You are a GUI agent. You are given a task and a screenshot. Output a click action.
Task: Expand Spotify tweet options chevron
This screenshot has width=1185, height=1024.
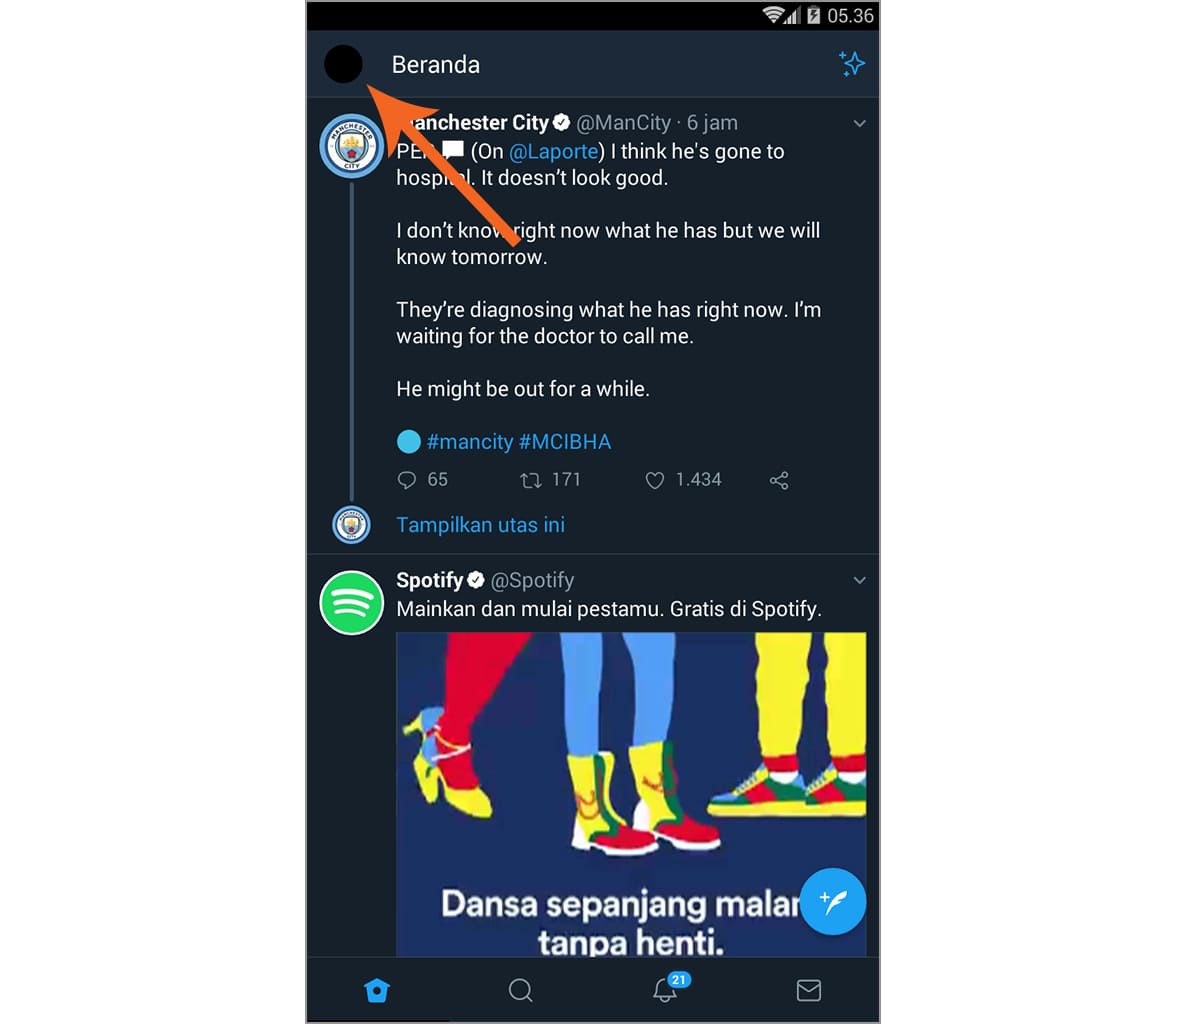(x=859, y=580)
